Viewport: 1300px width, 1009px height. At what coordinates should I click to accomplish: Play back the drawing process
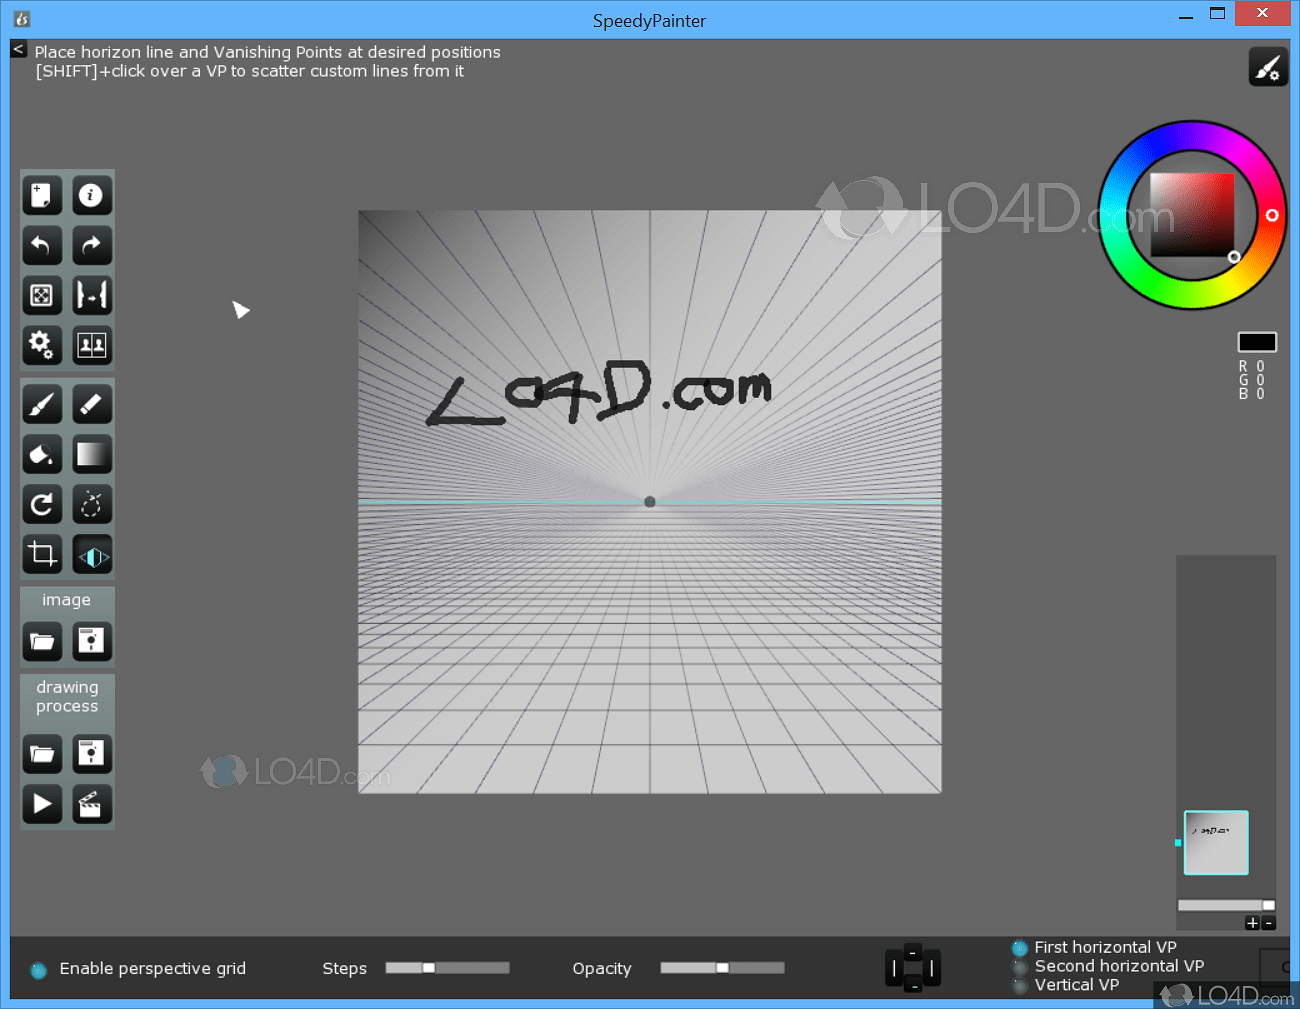click(x=42, y=804)
